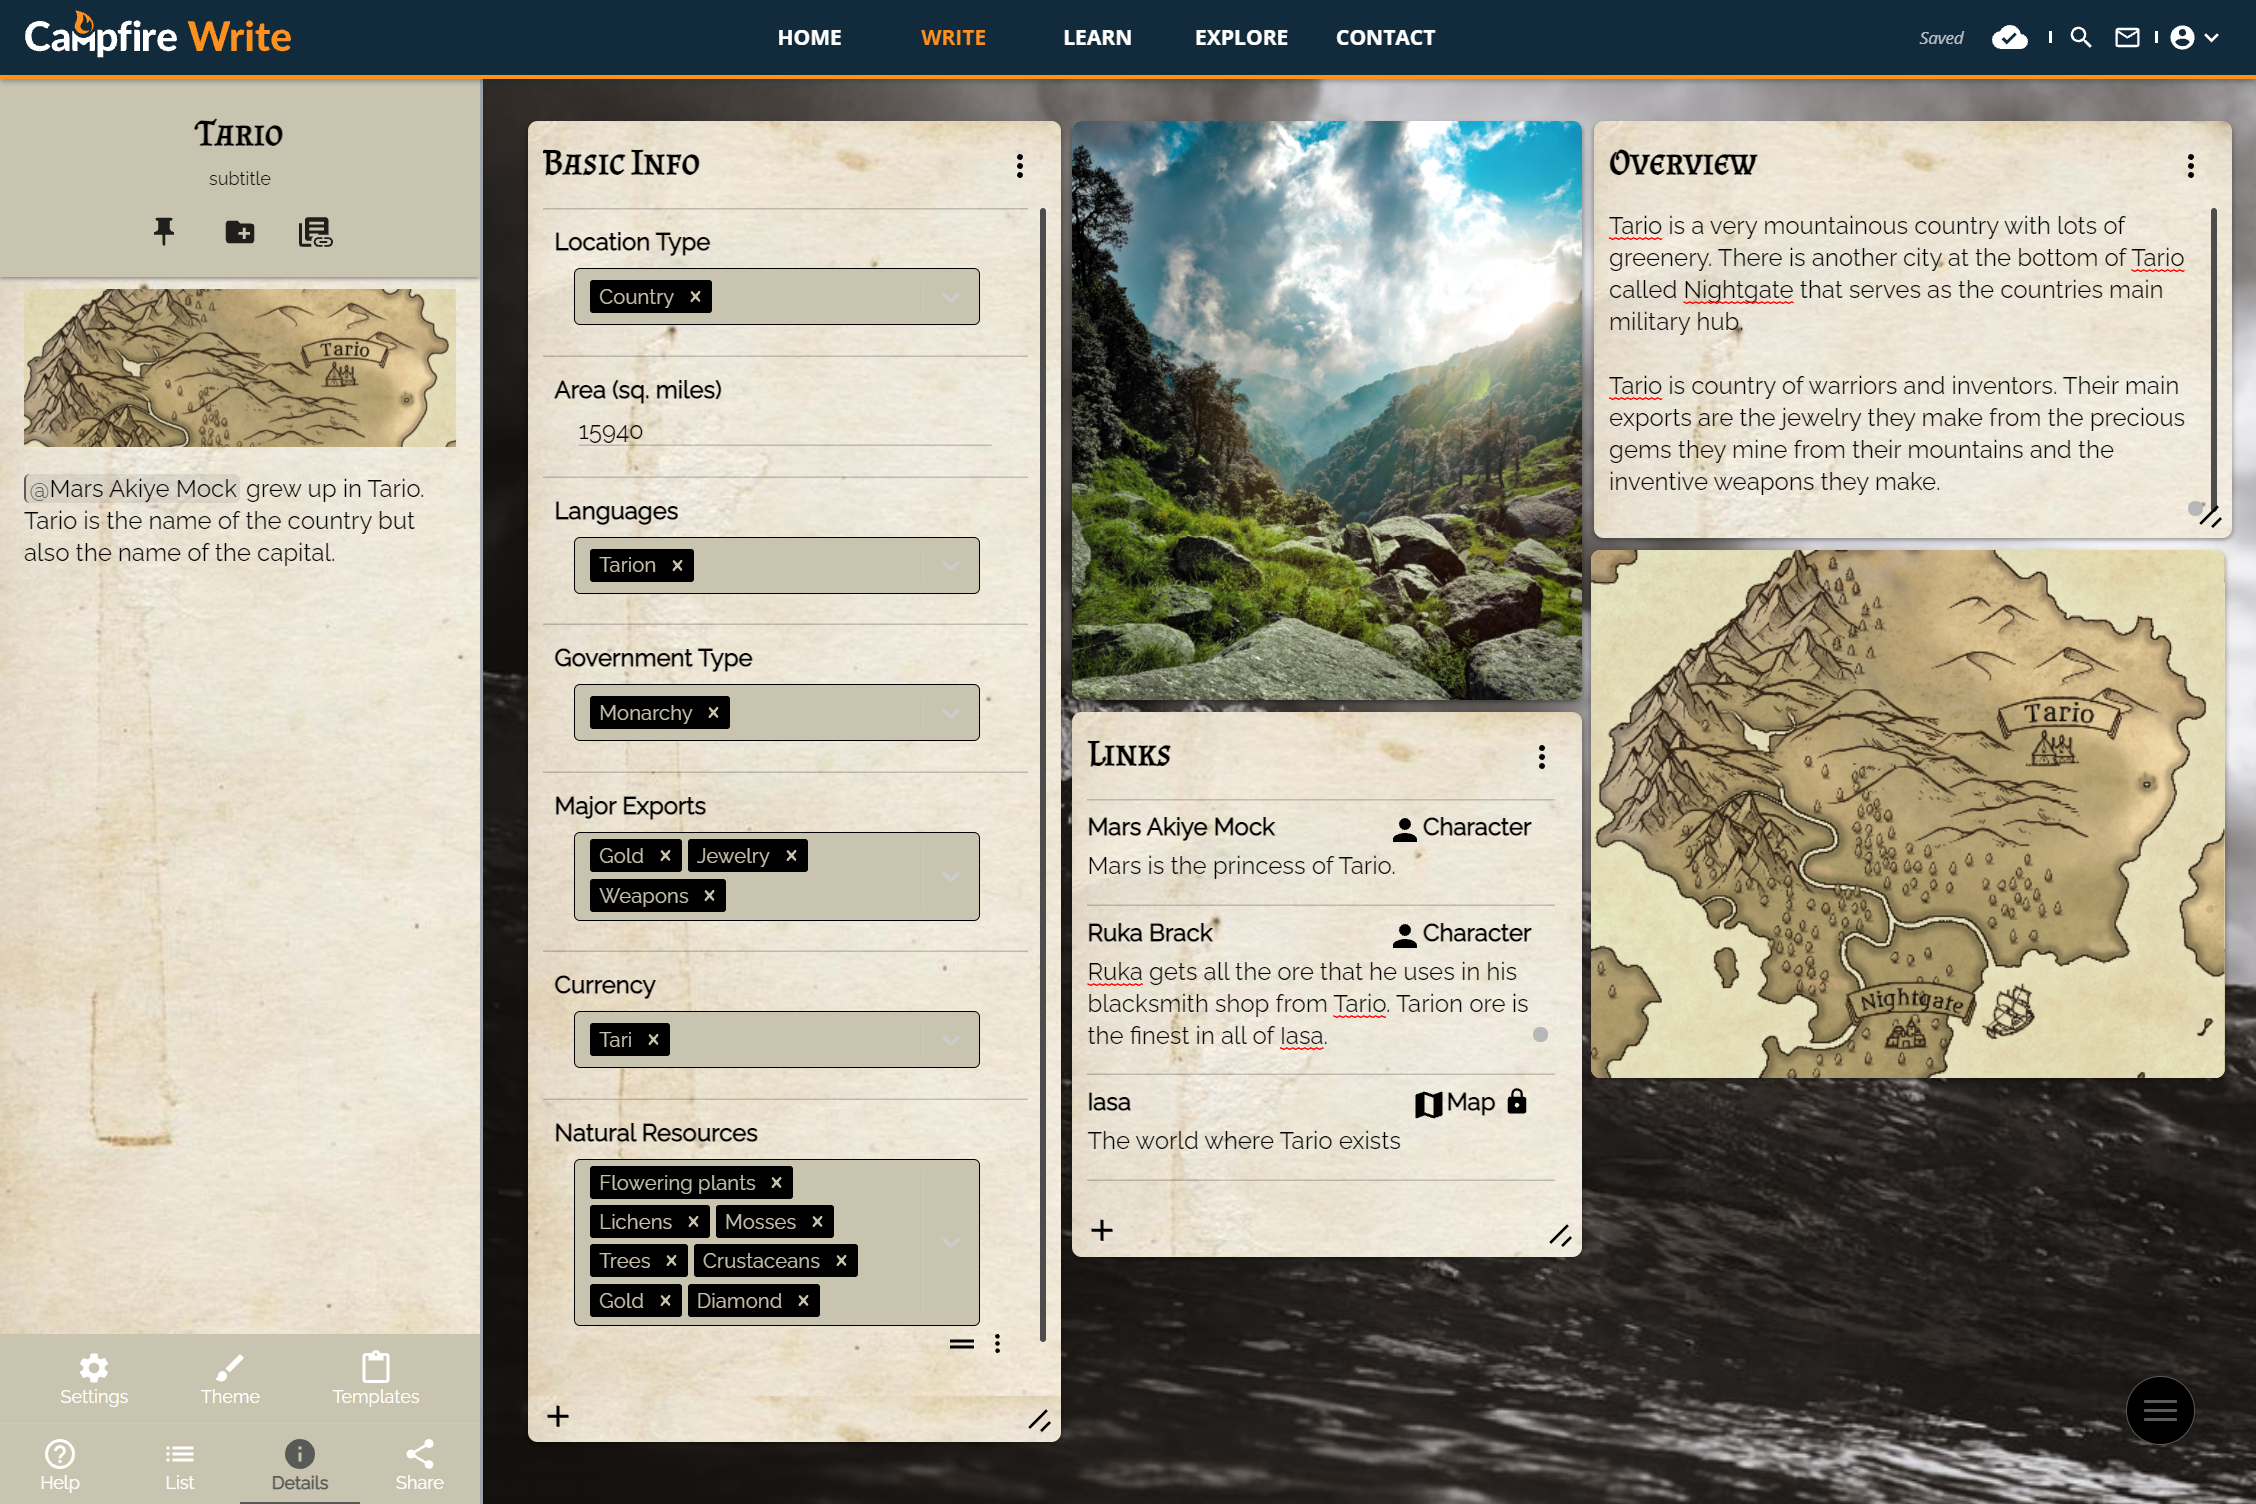Open the Mars Akiye Mock character link
Screen dimensions: 2256x1504
[x=1181, y=827]
